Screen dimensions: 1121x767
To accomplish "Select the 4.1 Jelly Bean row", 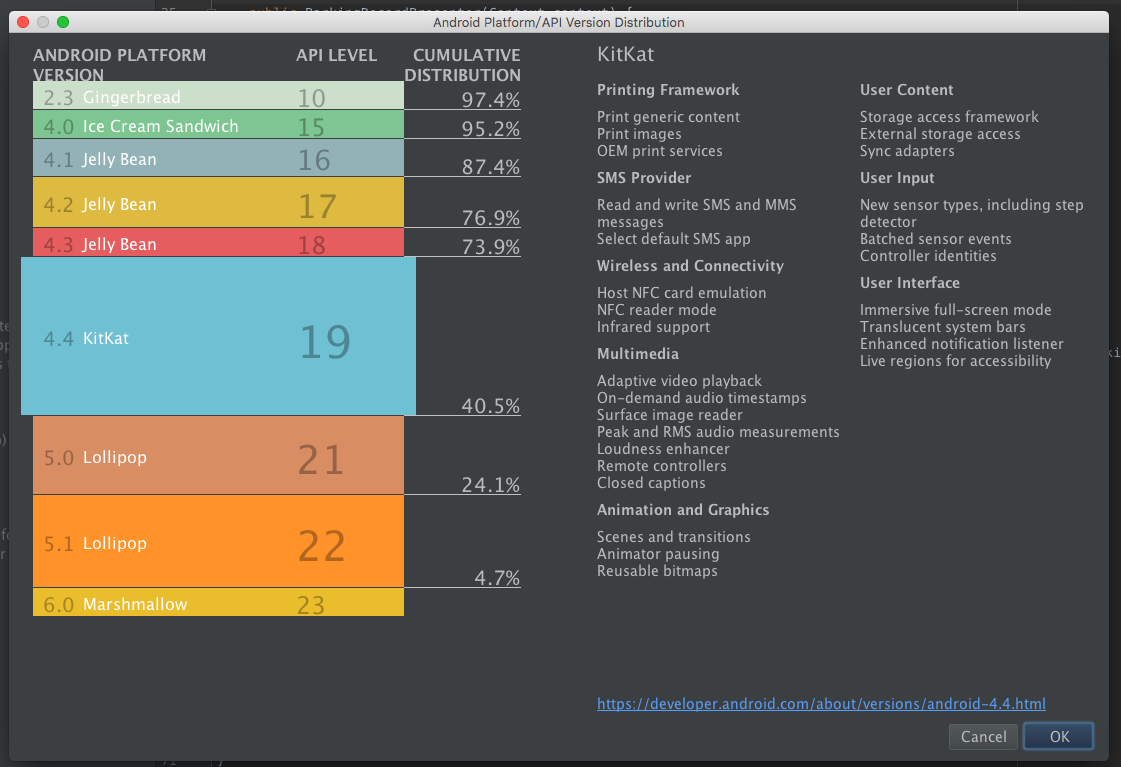I will click(x=218, y=157).
